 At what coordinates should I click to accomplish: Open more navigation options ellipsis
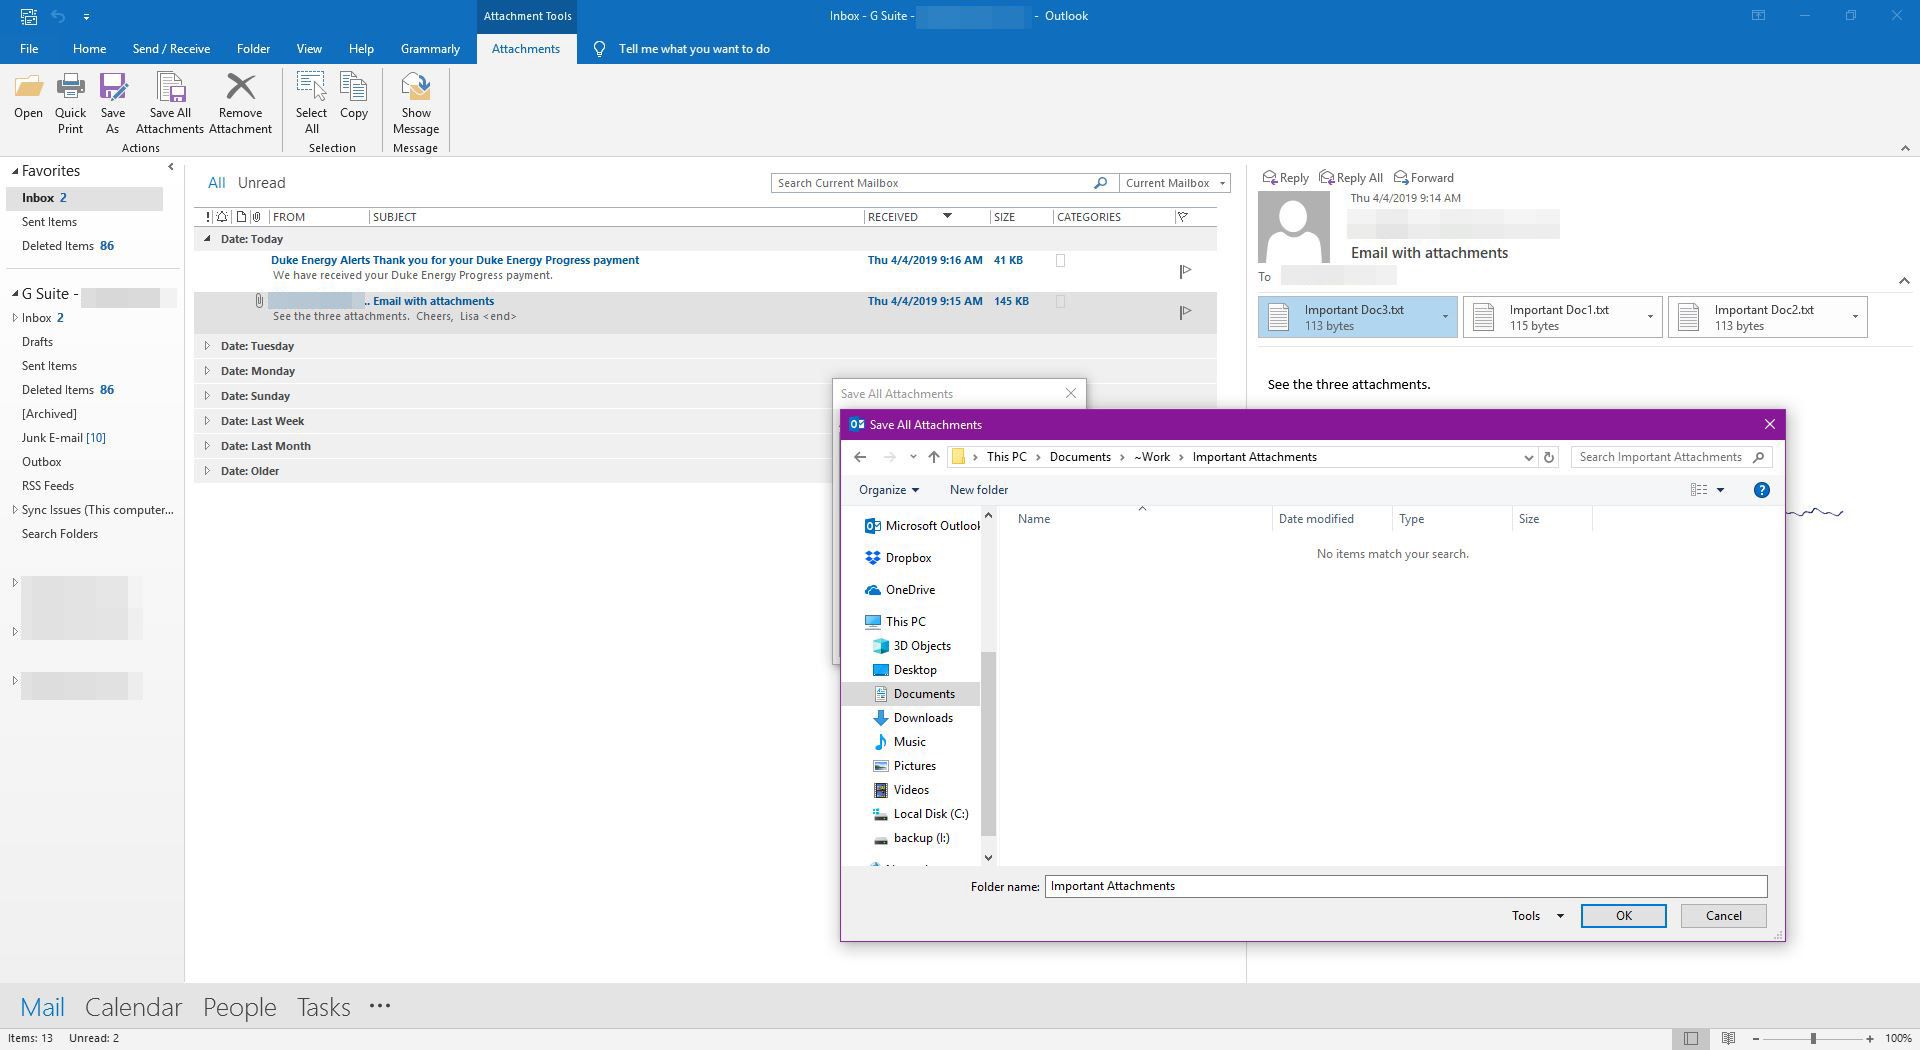click(380, 1007)
